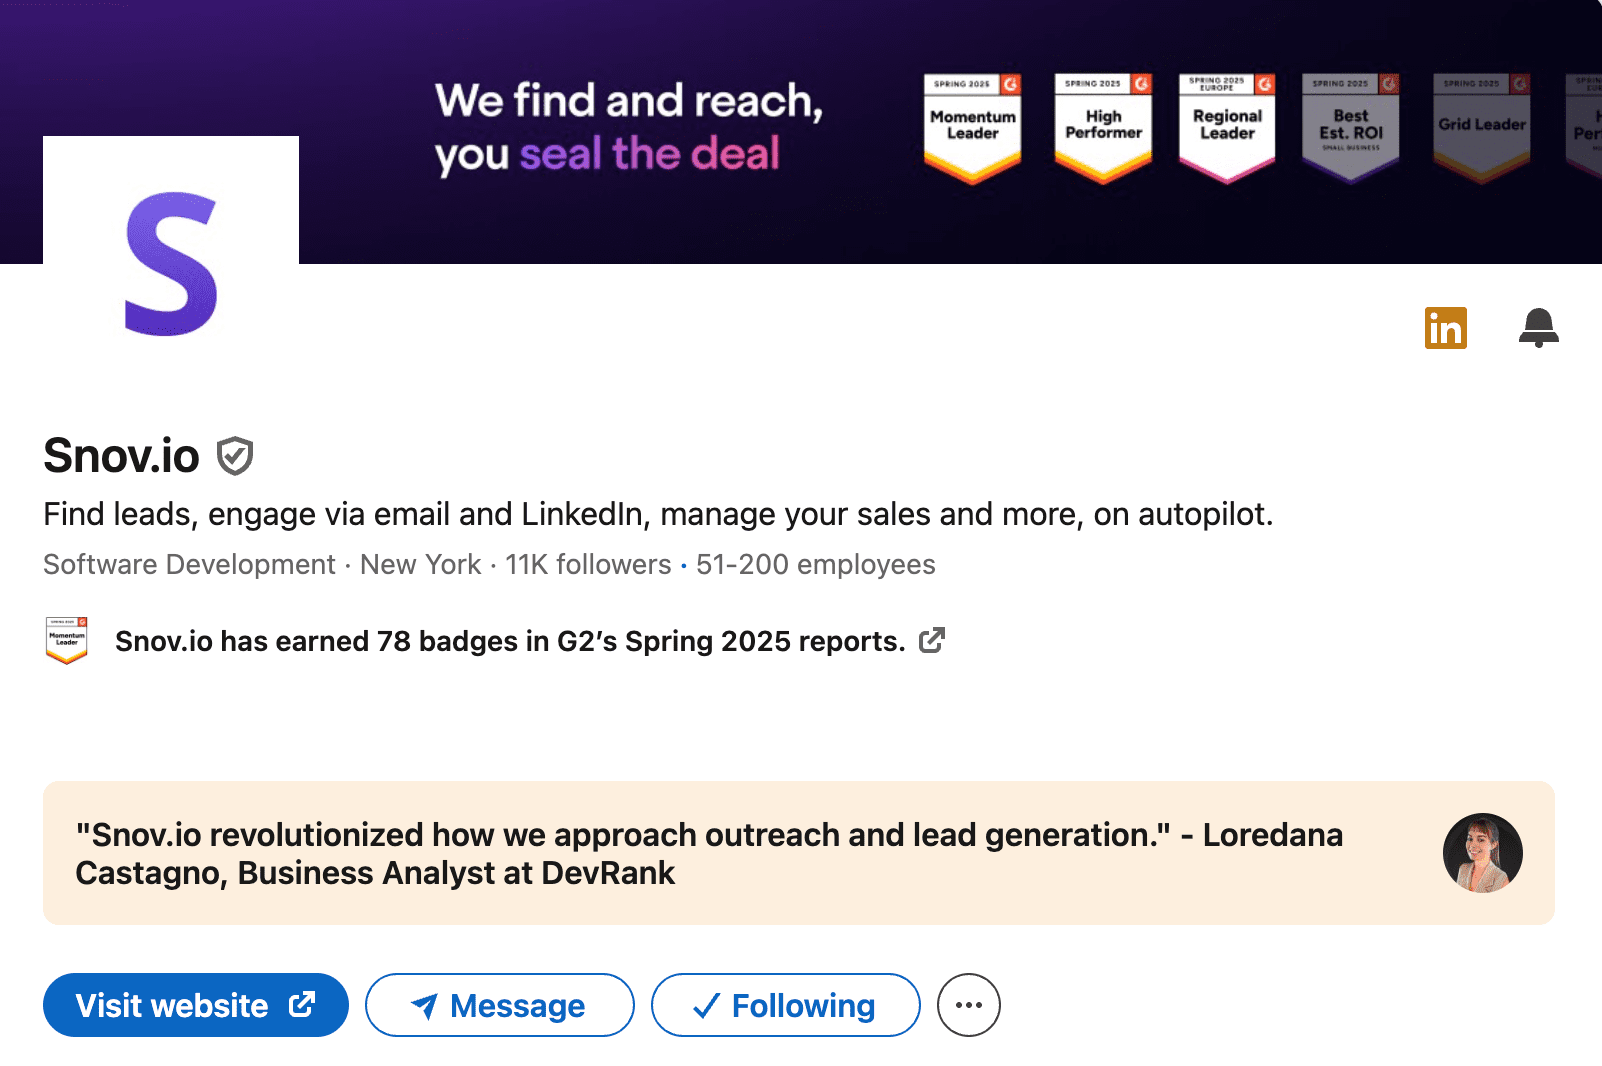Send a message with the Message button
This screenshot has width=1602, height=1066.
499,1005
